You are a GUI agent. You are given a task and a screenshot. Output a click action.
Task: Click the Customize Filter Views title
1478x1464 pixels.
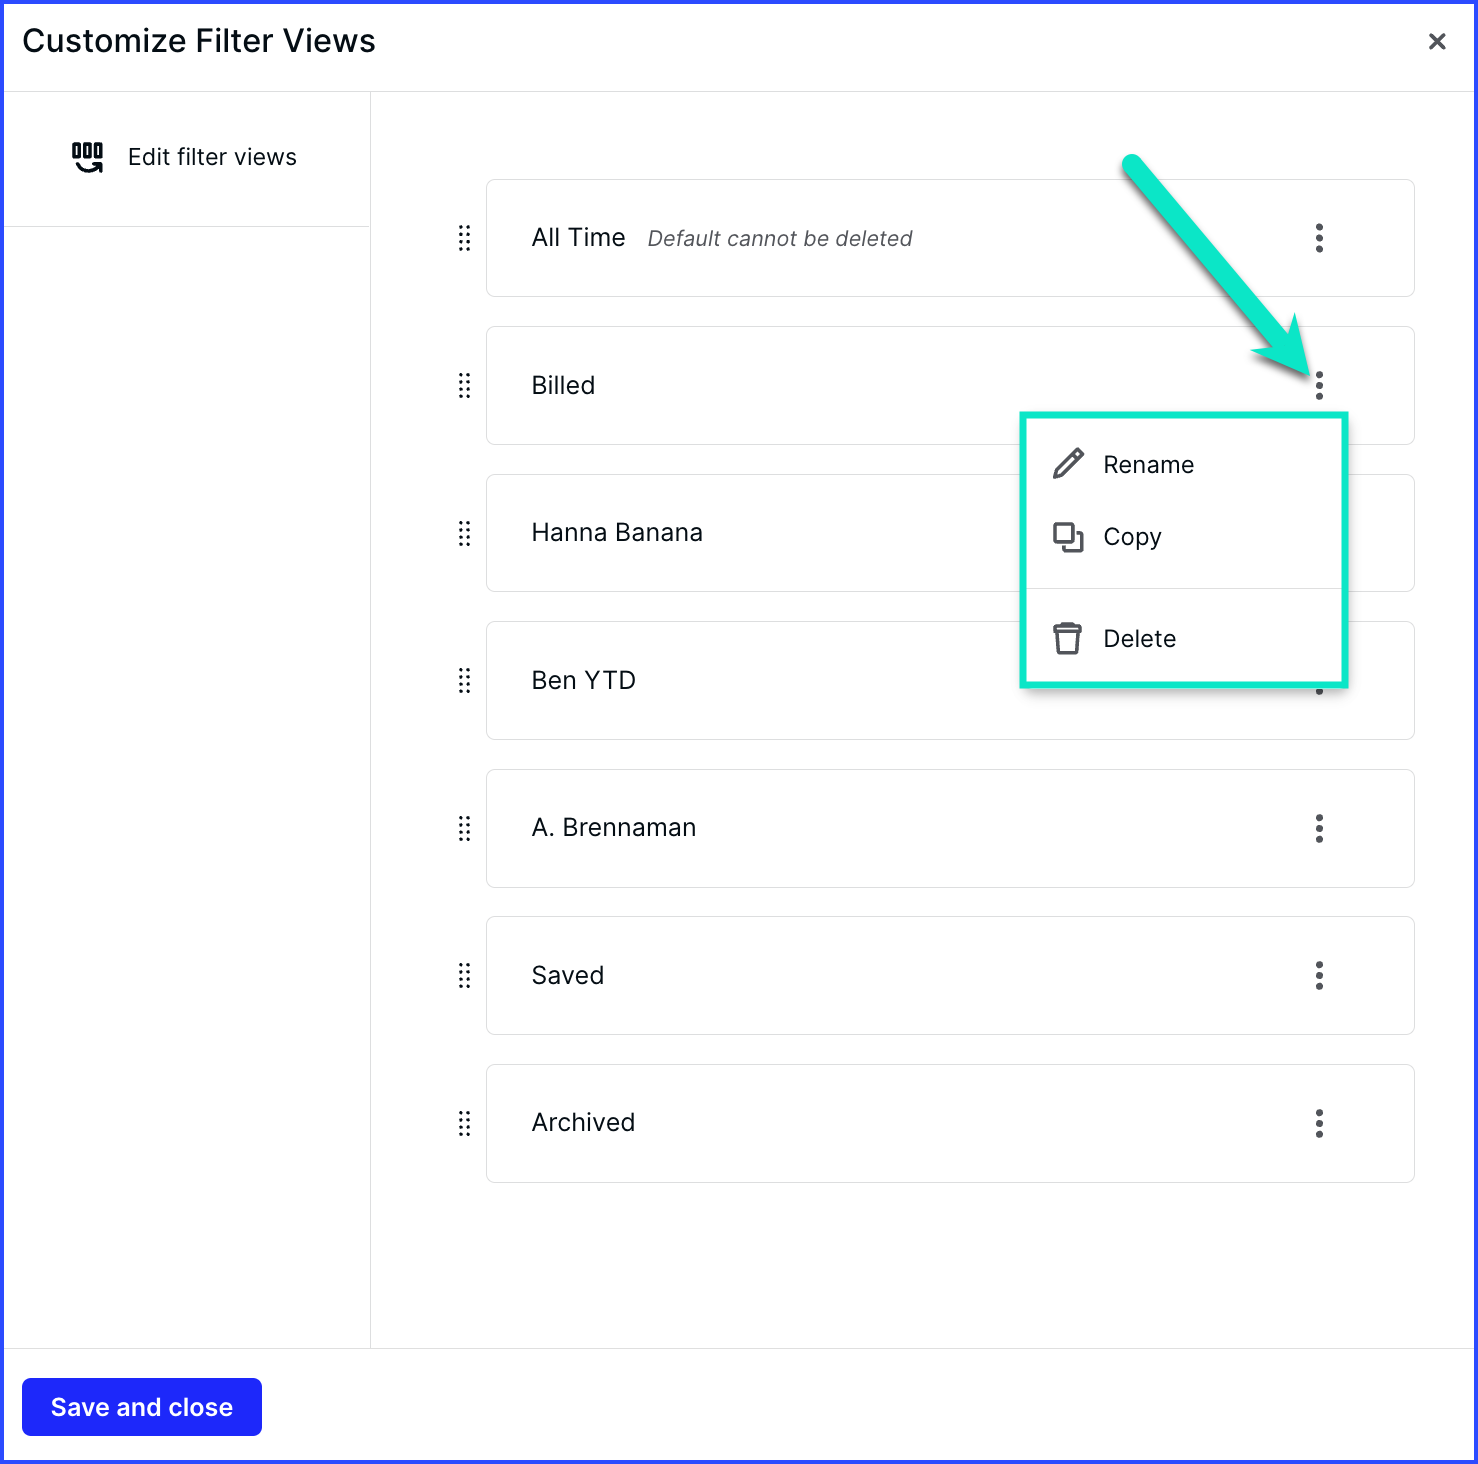(199, 41)
